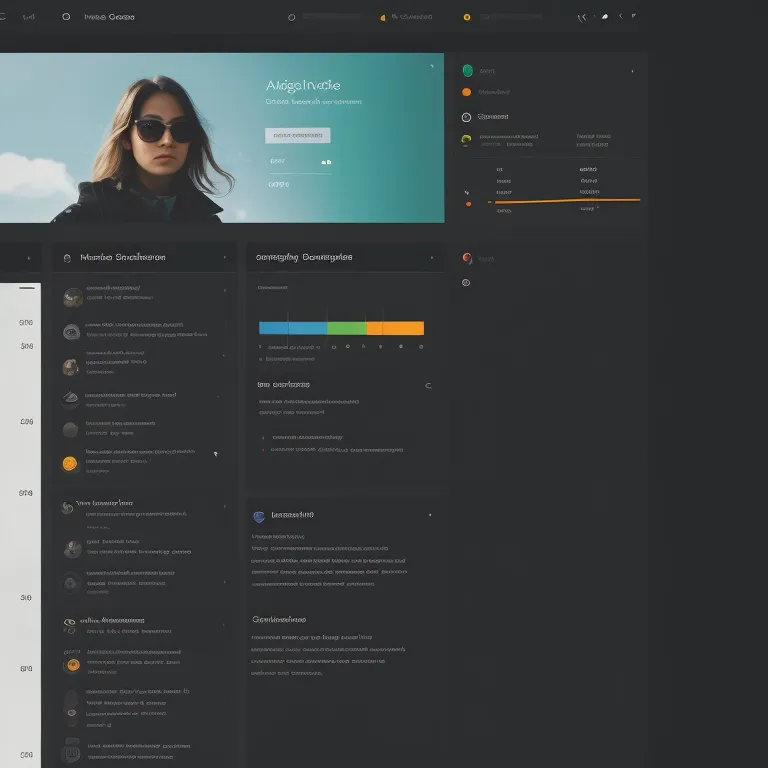Click the orange circle icon below the green one
The width and height of the screenshot is (768, 768).
pos(466,92)
